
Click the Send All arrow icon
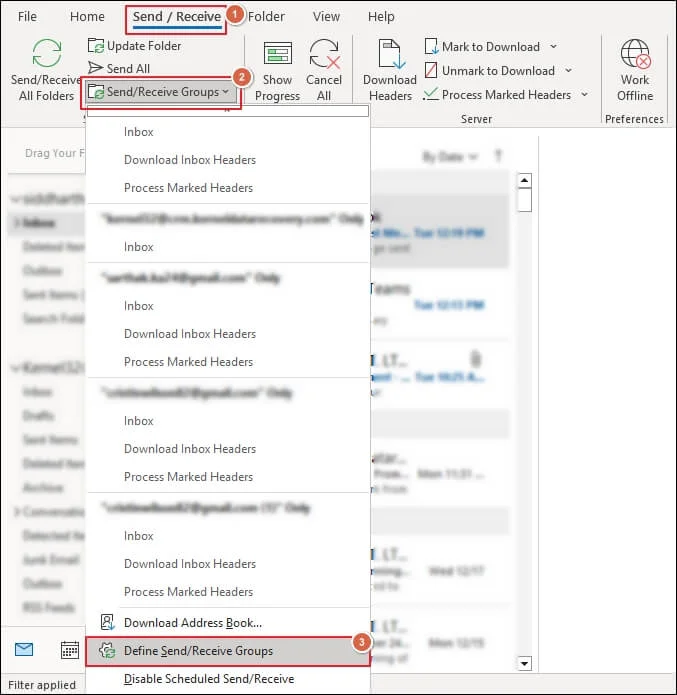(x=95, y=68)
